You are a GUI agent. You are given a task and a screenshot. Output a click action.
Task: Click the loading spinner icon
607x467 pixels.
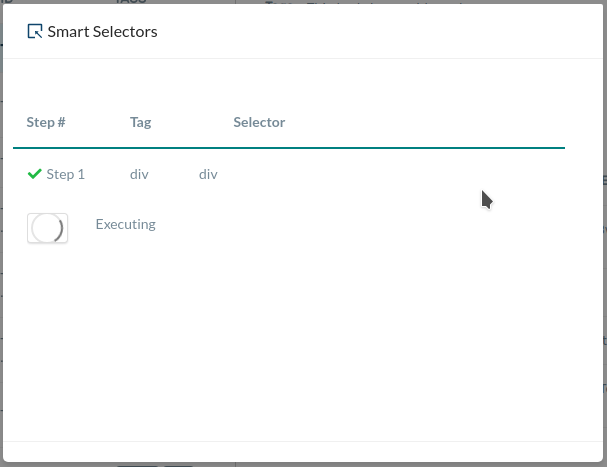(x=47, y=228)
